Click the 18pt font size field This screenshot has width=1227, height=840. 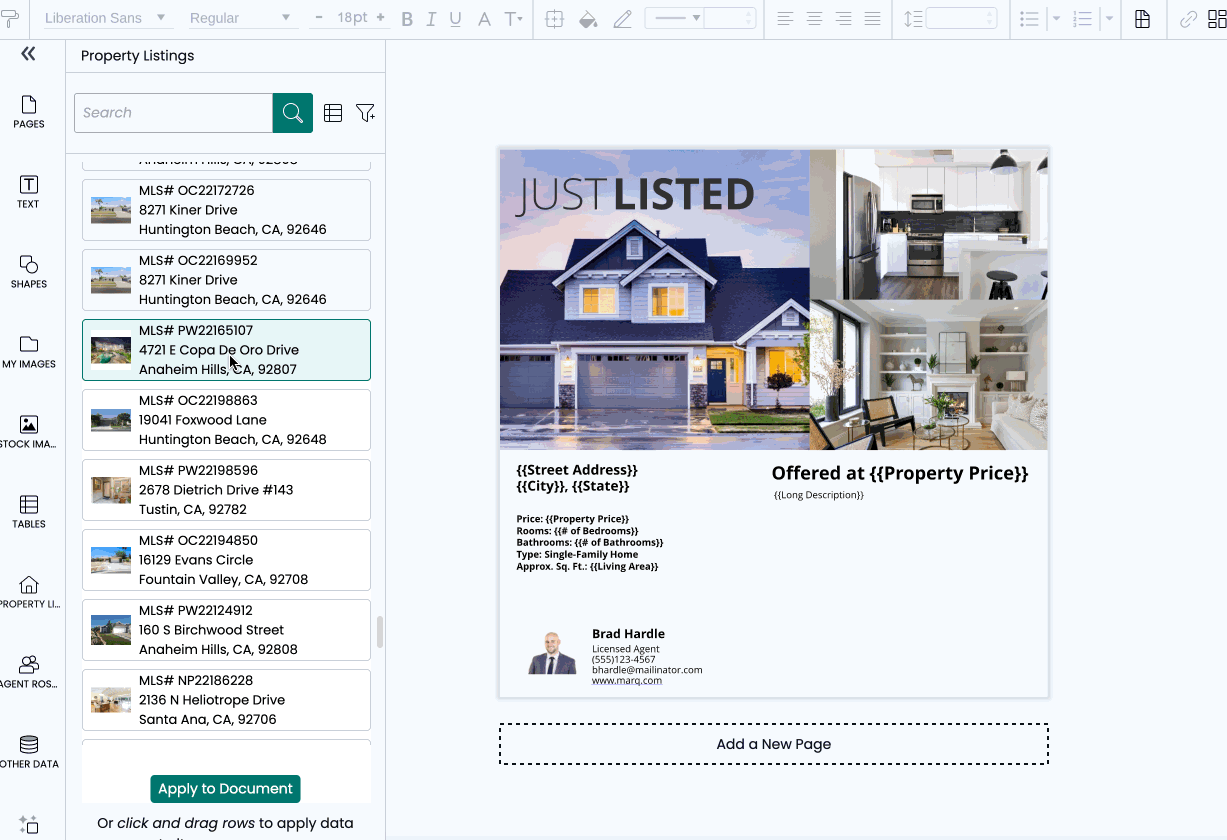click(x=352, y=18)
